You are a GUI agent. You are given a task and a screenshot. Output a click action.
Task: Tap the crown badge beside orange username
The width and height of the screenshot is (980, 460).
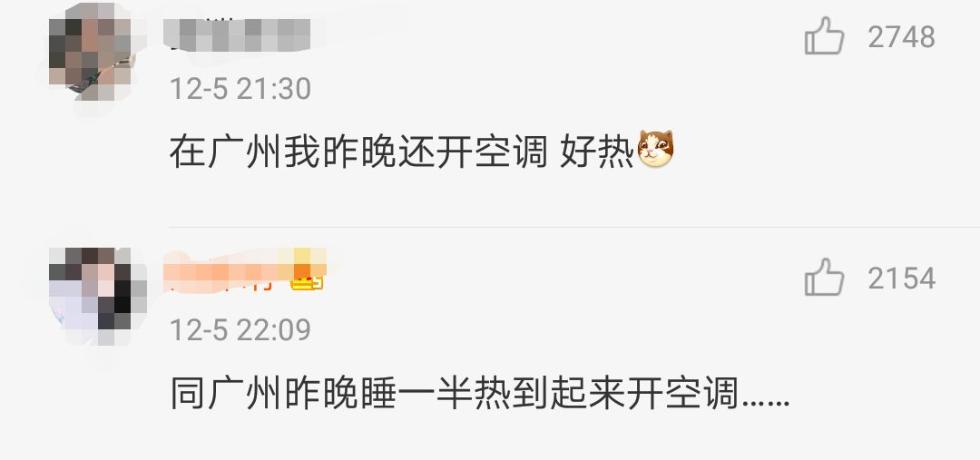click(x=307, y=281)
